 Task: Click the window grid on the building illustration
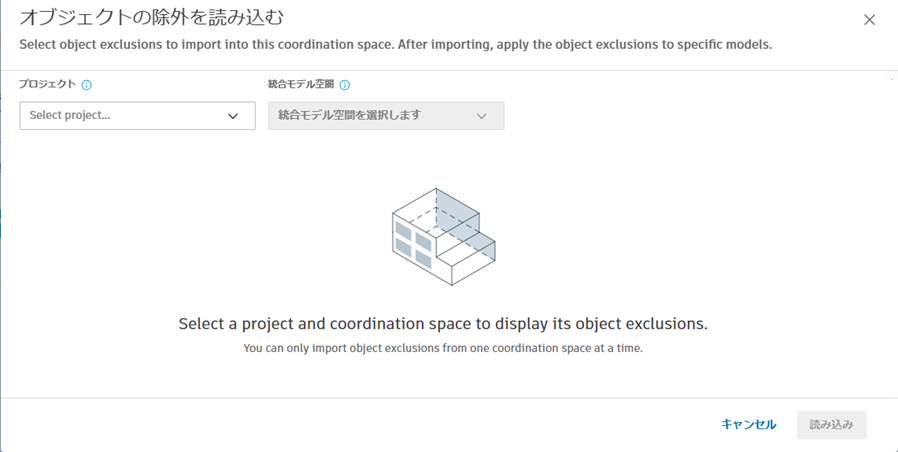[x=413, y=244]
